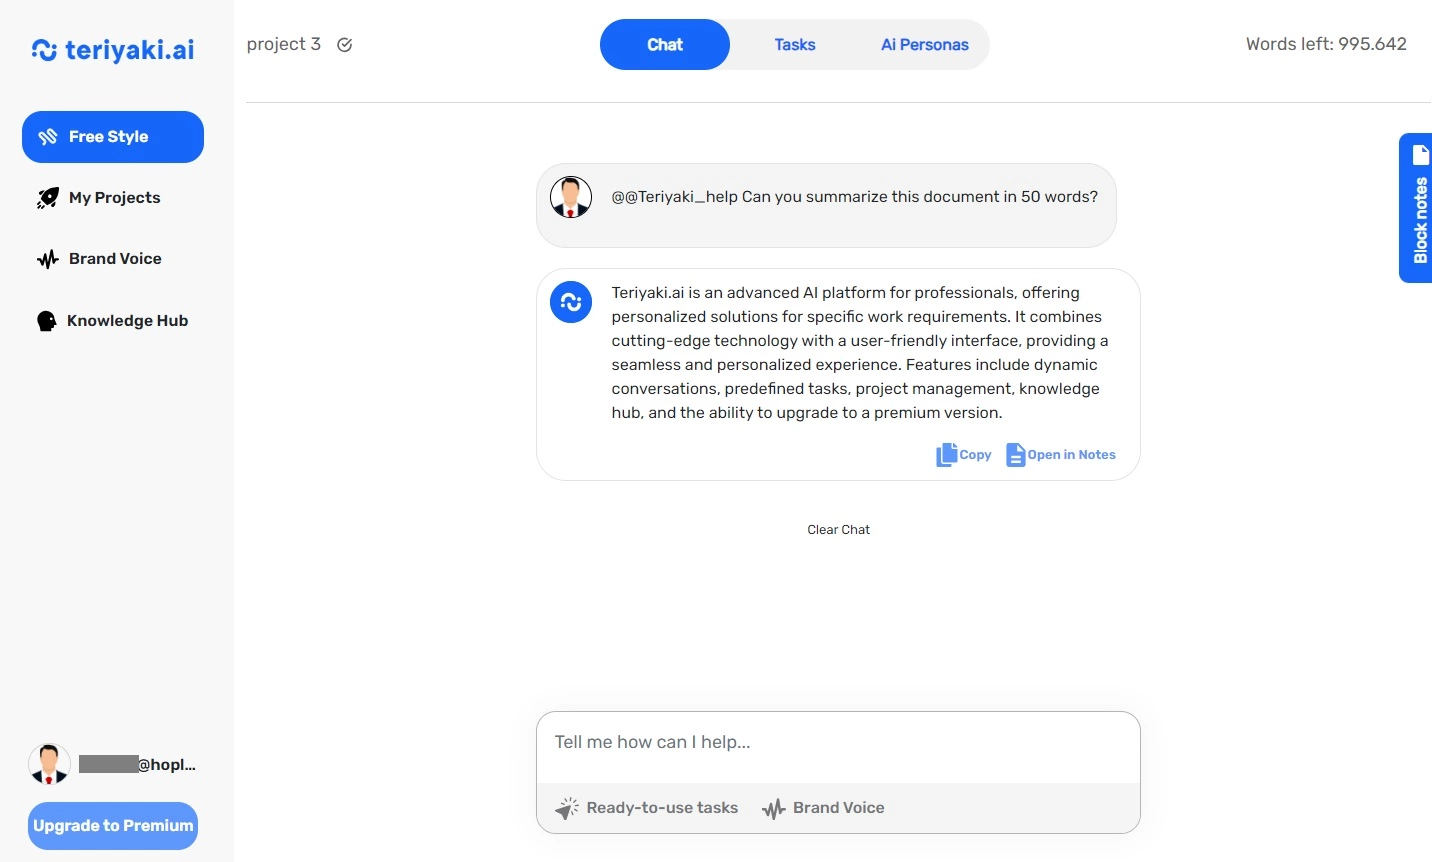Screen dimensions: 1432x862
Task: Go to My Projects
Action: [x=113, y=198]
